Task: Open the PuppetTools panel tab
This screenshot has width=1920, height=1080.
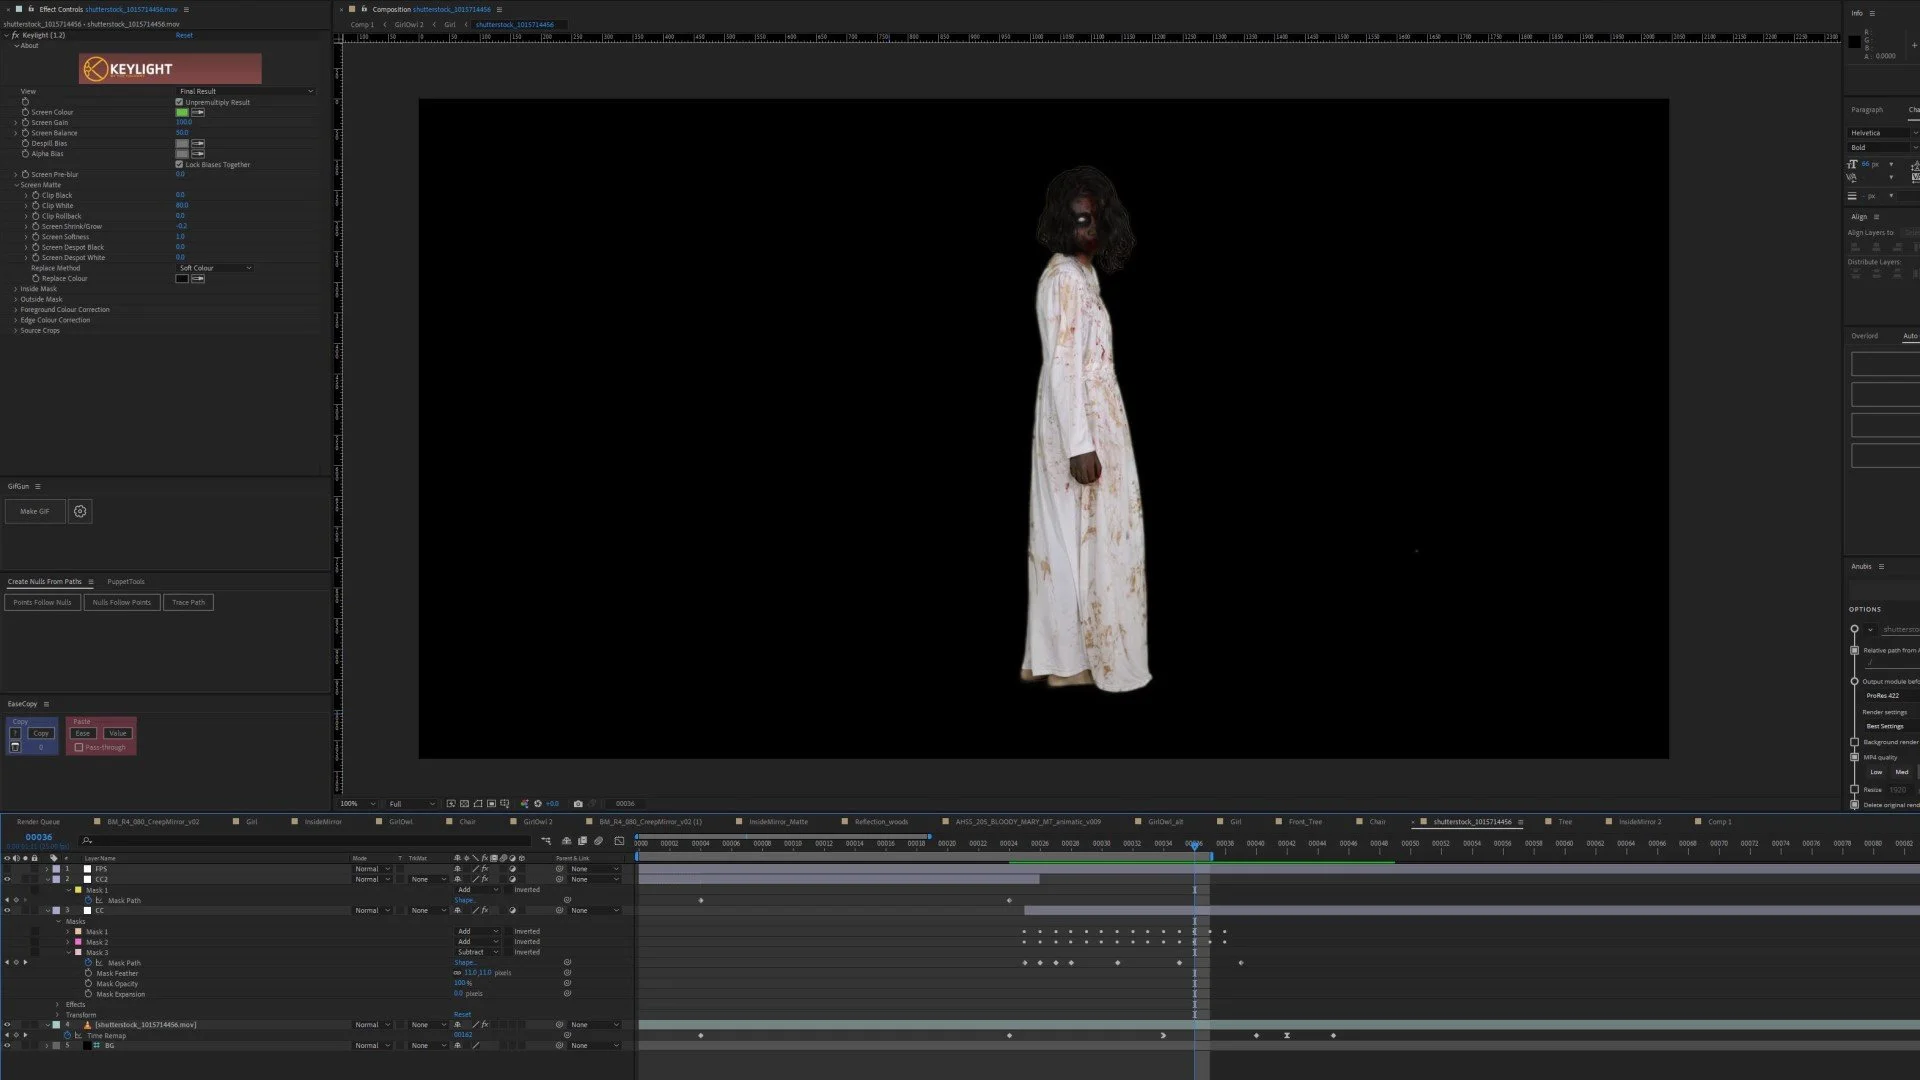Action: (126, 582)
